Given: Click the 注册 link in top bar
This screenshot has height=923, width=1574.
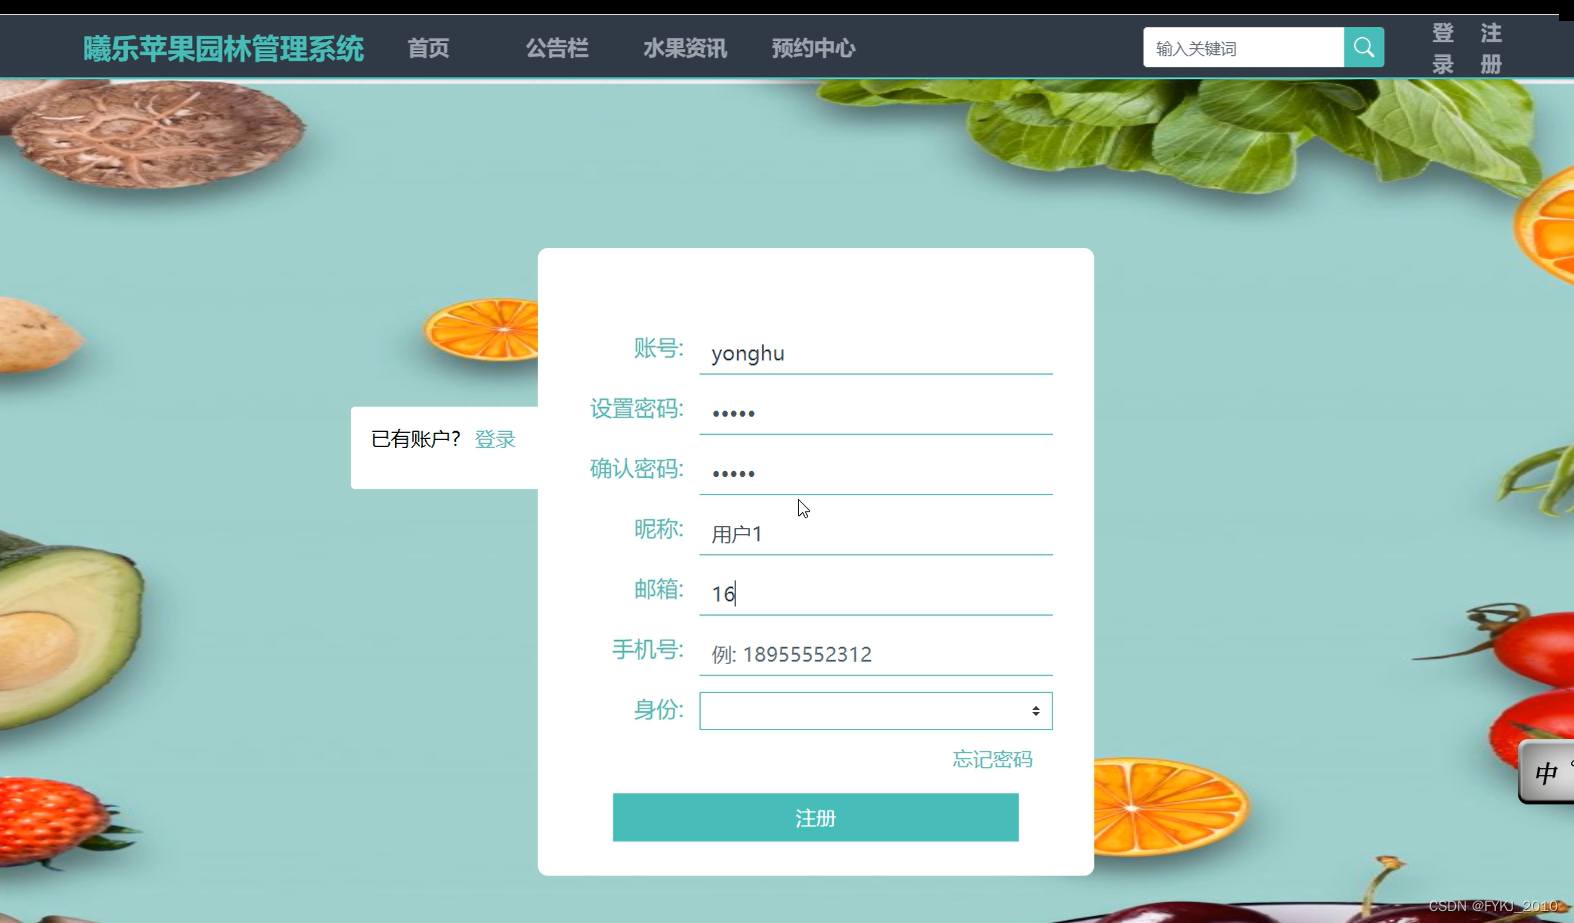Looking at the screenshot, I should 1491,48.
